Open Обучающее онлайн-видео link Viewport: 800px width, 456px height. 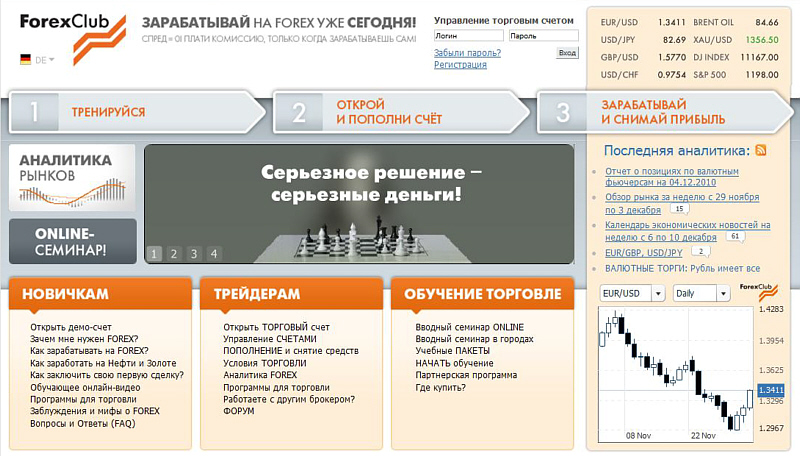tap(85, 387)
